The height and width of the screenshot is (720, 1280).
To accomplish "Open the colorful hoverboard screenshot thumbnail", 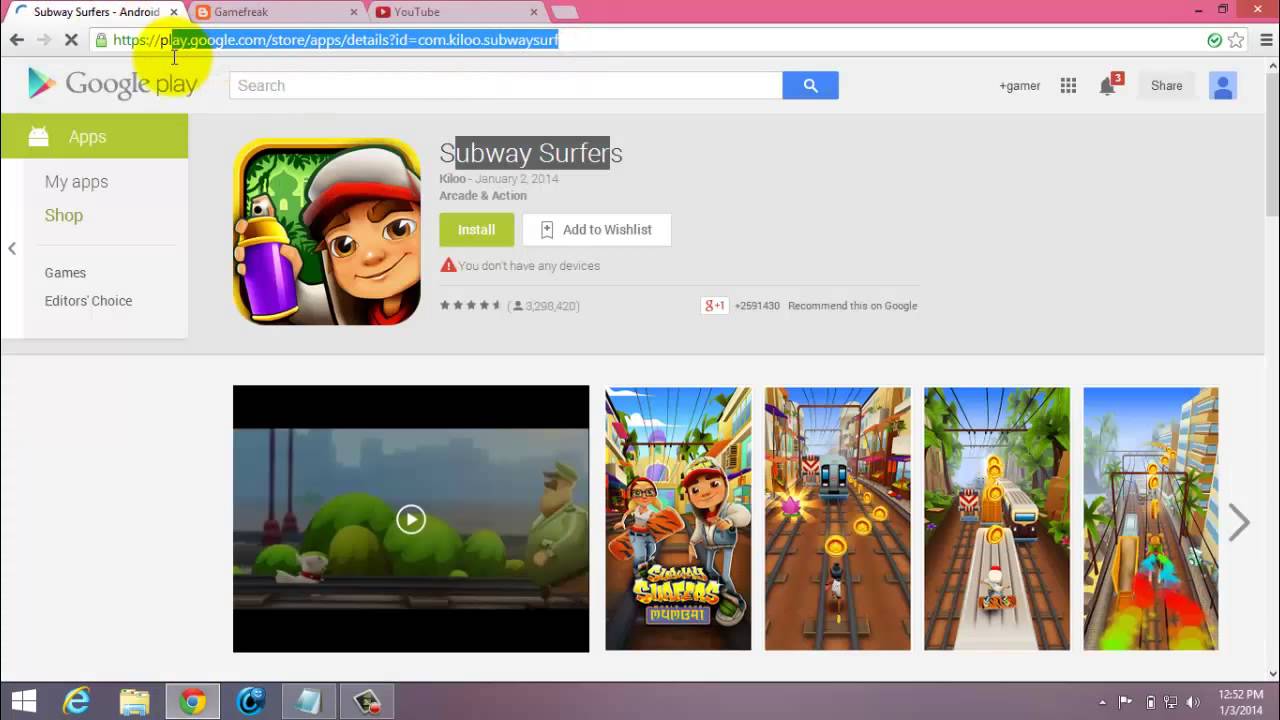I will (x=1151, y=519).
